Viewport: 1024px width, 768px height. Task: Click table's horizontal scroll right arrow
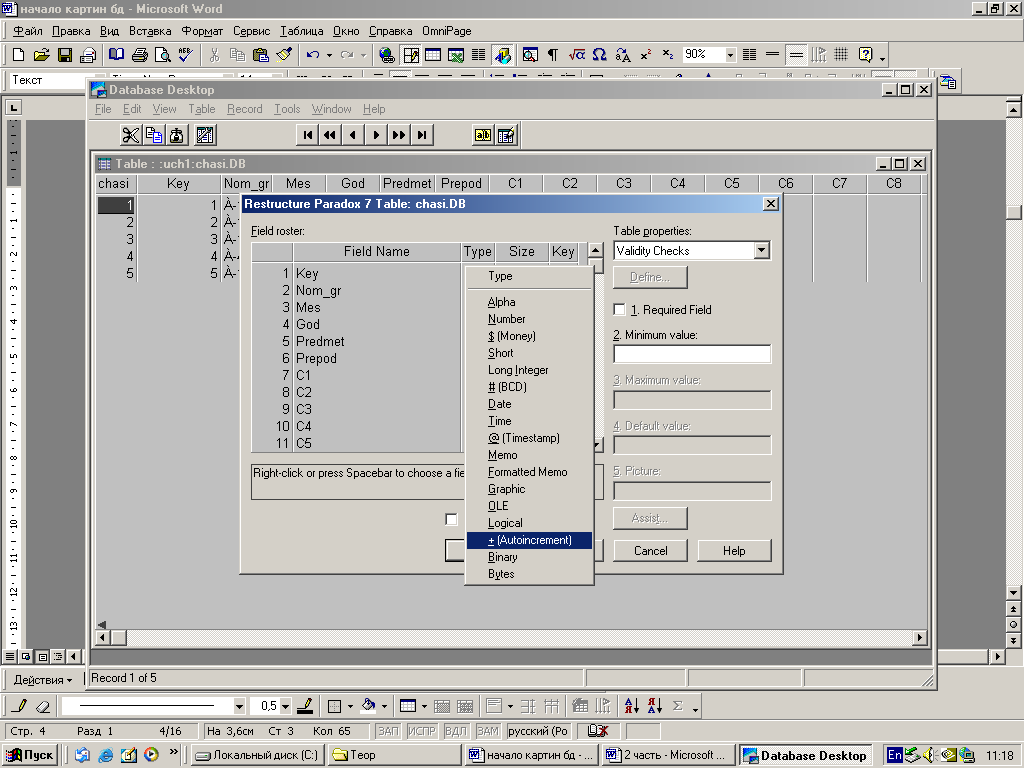[x=920, y=637]
